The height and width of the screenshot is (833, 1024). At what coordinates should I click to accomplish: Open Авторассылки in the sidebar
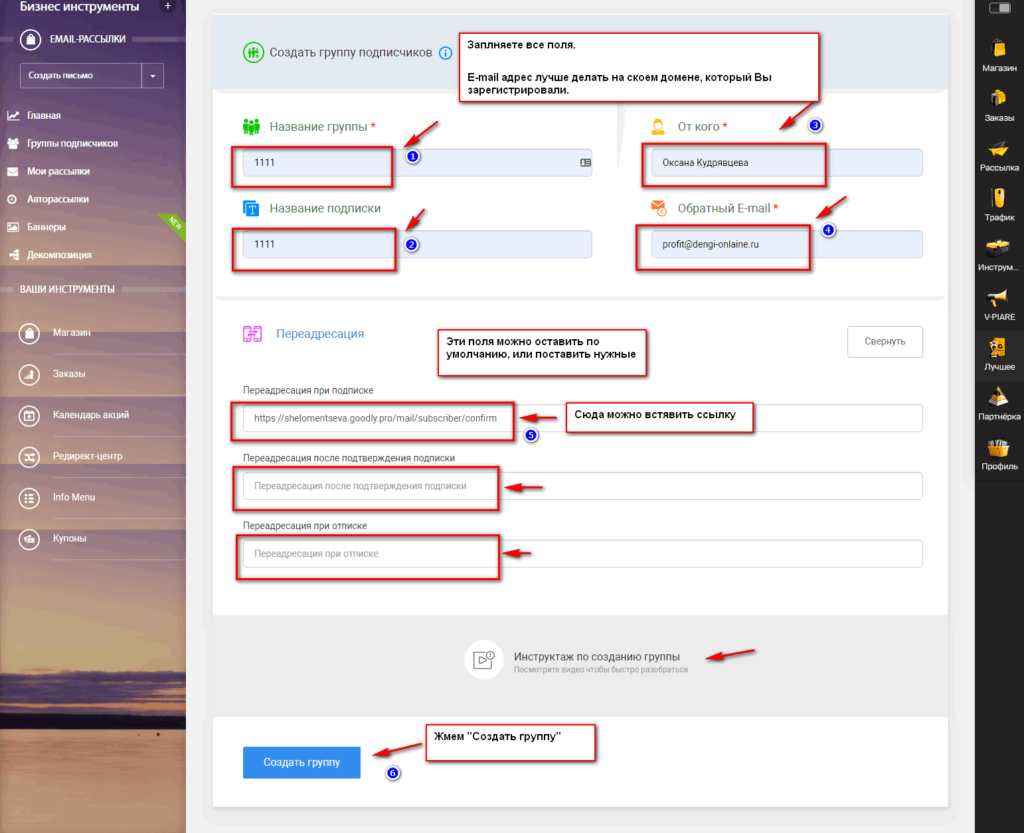[x=57, y=199]
